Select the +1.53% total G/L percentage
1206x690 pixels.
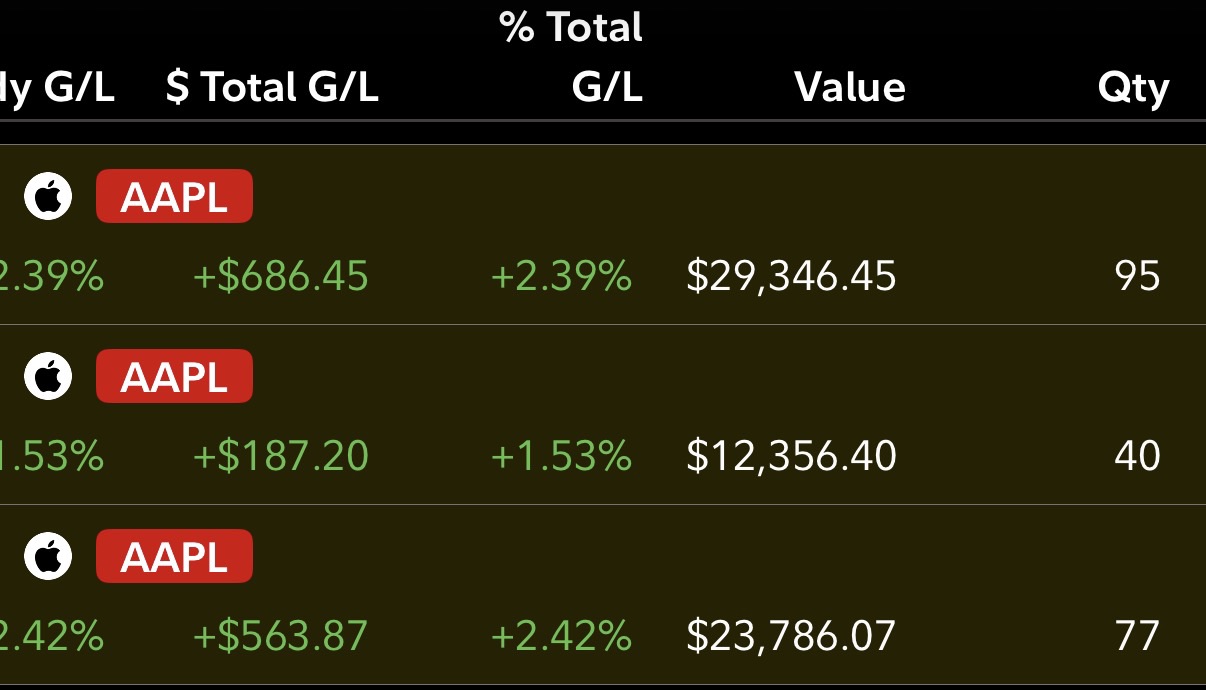click(562, 455)
